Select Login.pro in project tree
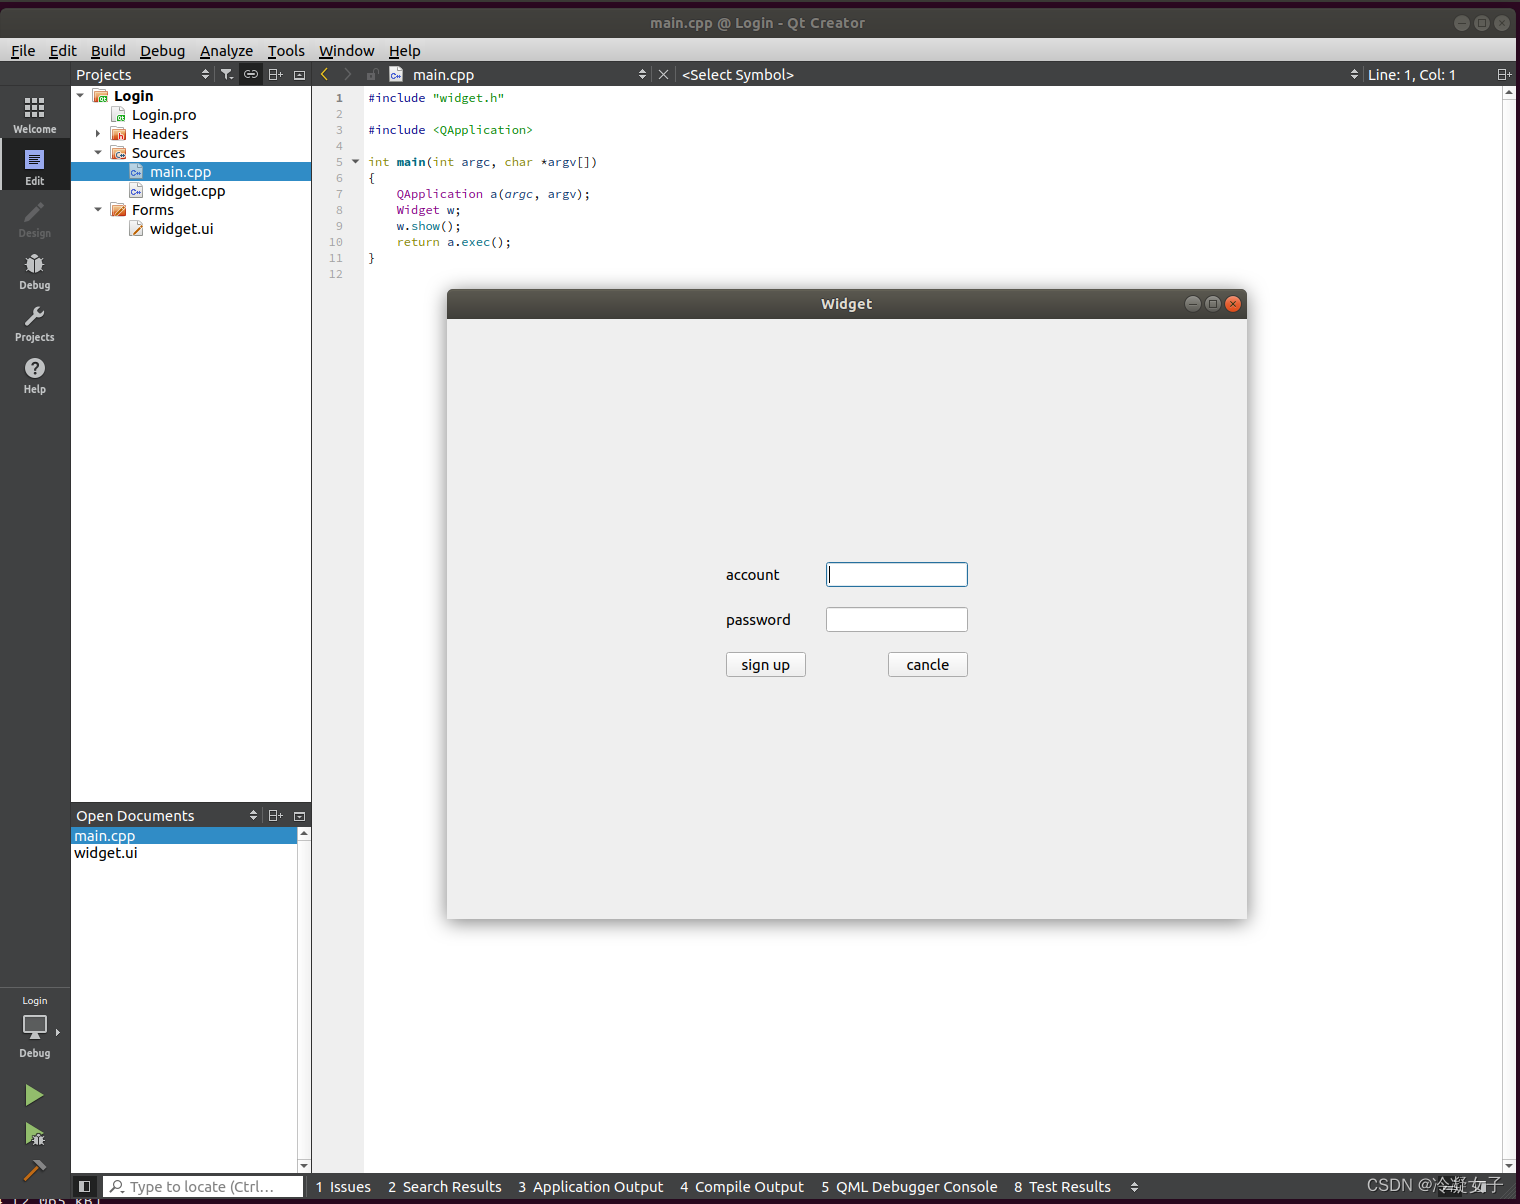This screenshot has height=1204, width=1520. 164,115
